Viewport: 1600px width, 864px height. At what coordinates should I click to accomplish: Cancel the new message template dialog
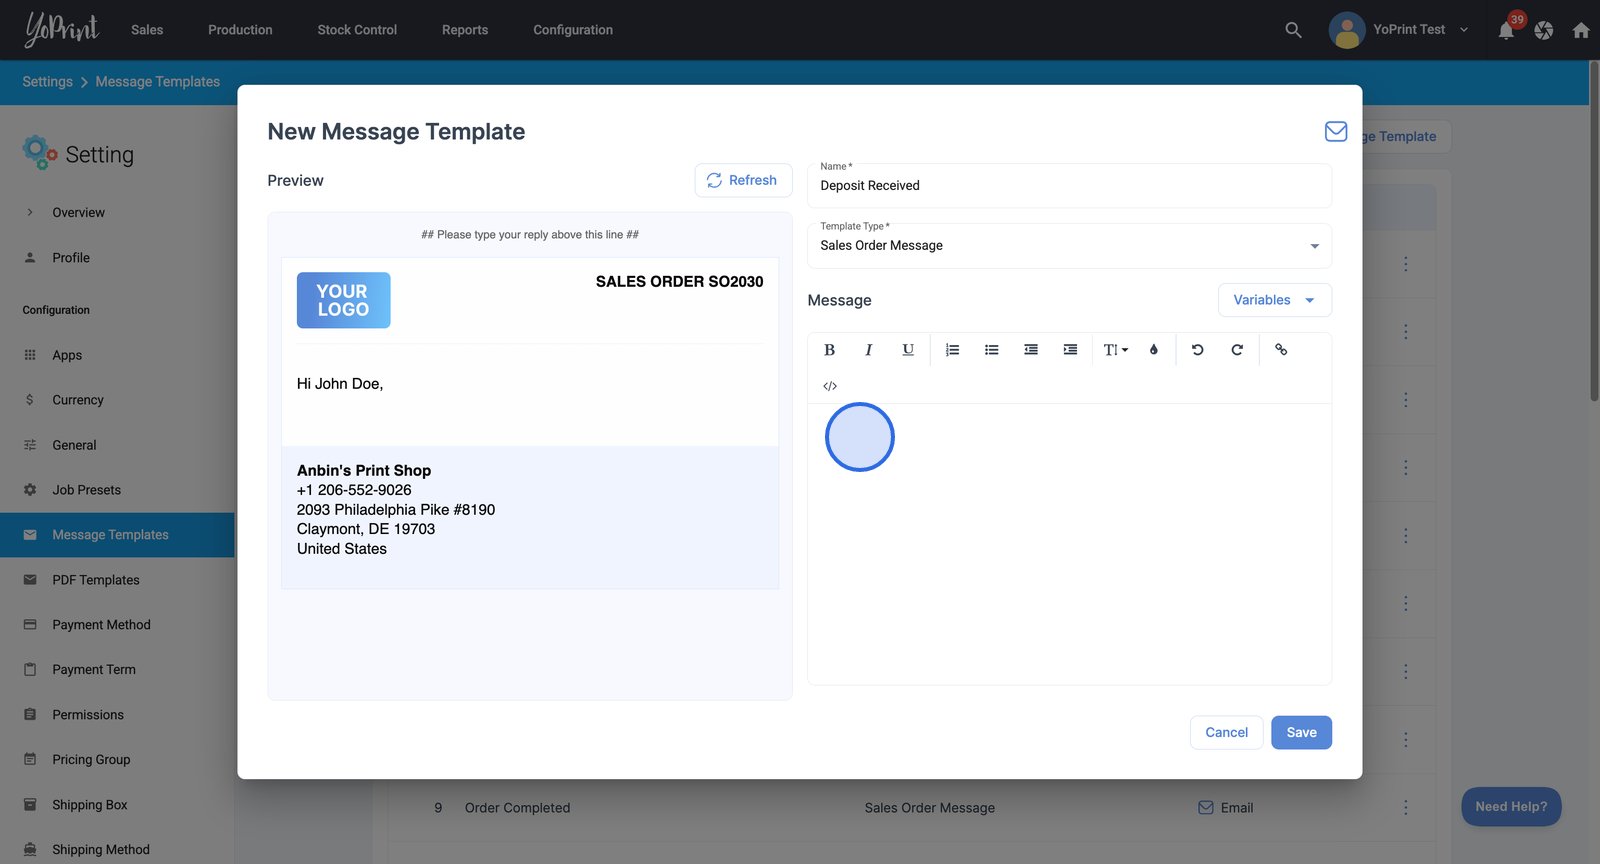[x=1226, y=732]
